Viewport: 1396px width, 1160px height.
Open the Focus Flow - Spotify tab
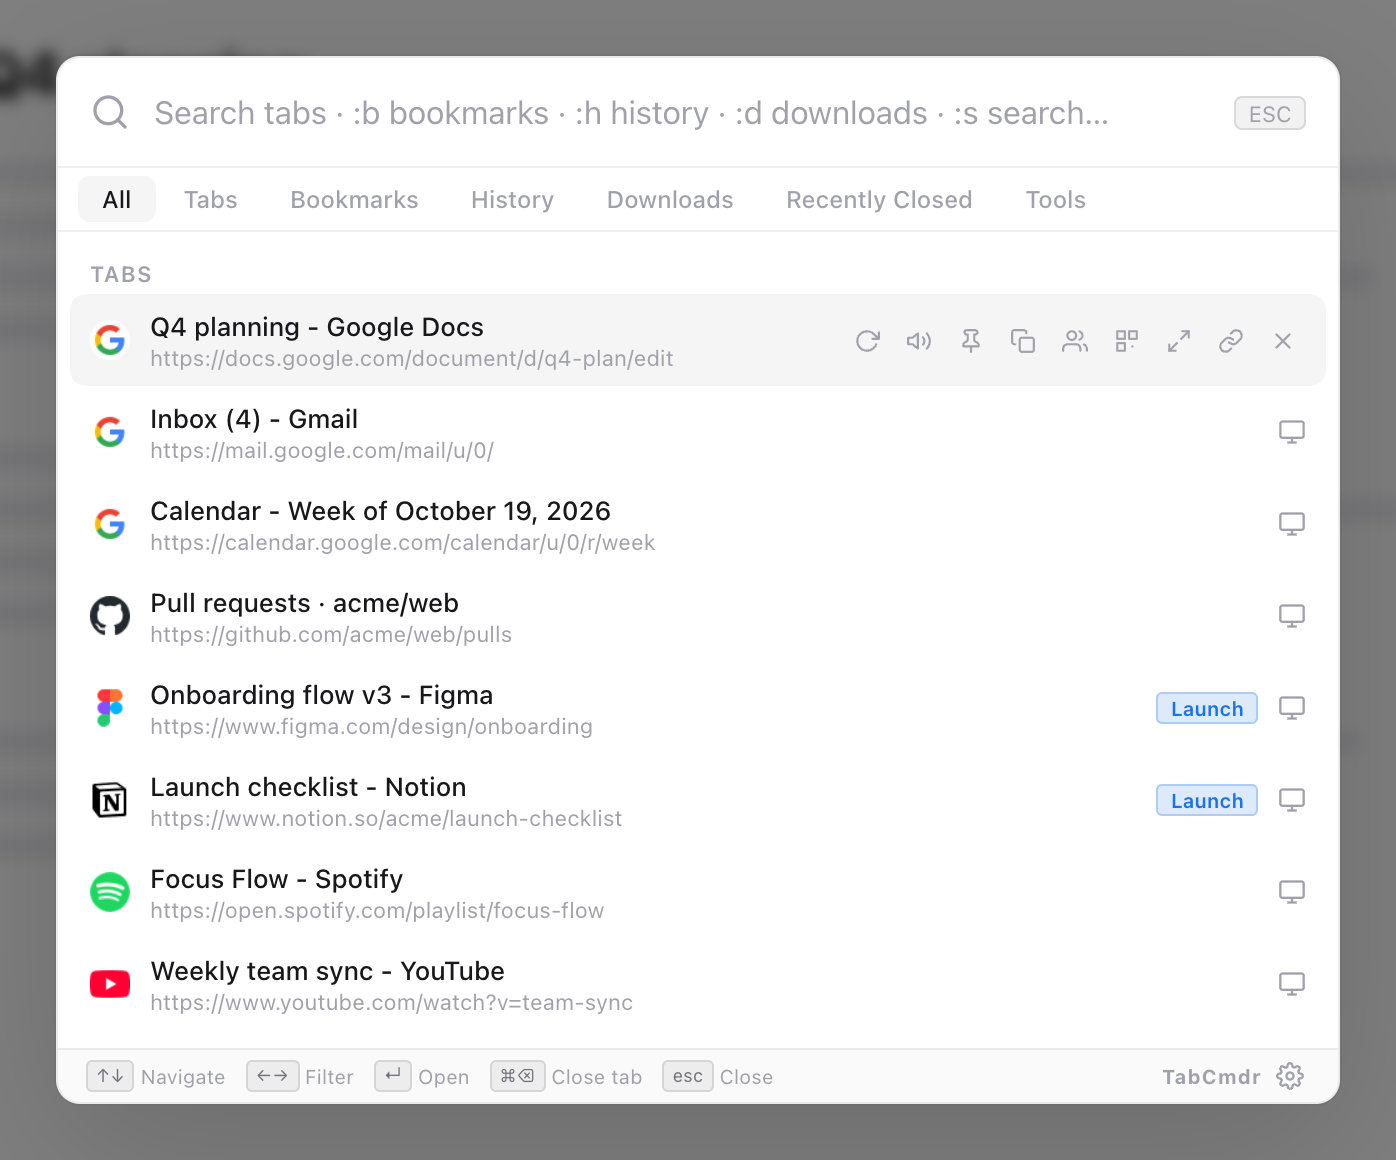[698, 892]
